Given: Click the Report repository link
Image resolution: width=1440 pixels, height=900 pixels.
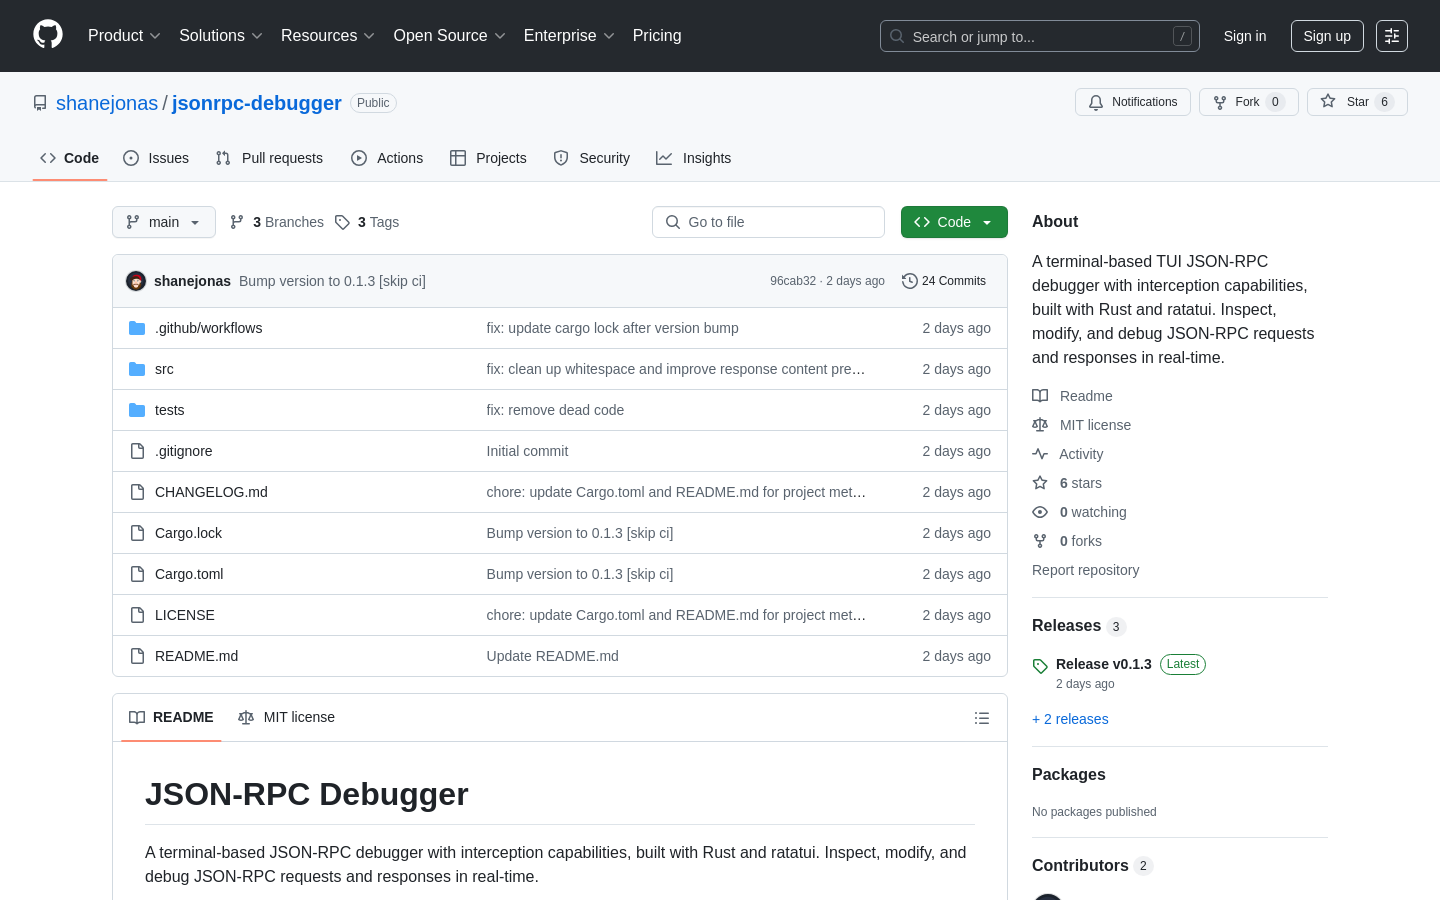Looking at the screenshot, I should coord(1086,570).
